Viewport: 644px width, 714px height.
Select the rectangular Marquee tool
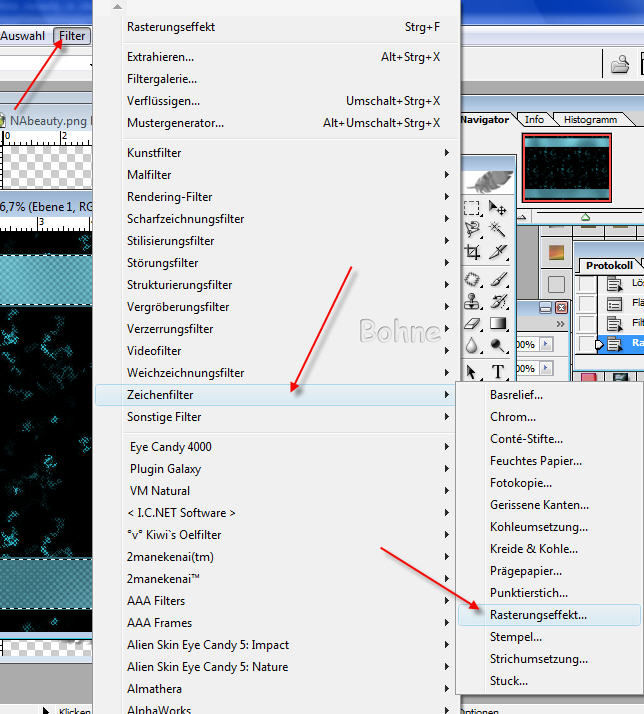click(x=472, y=209)
